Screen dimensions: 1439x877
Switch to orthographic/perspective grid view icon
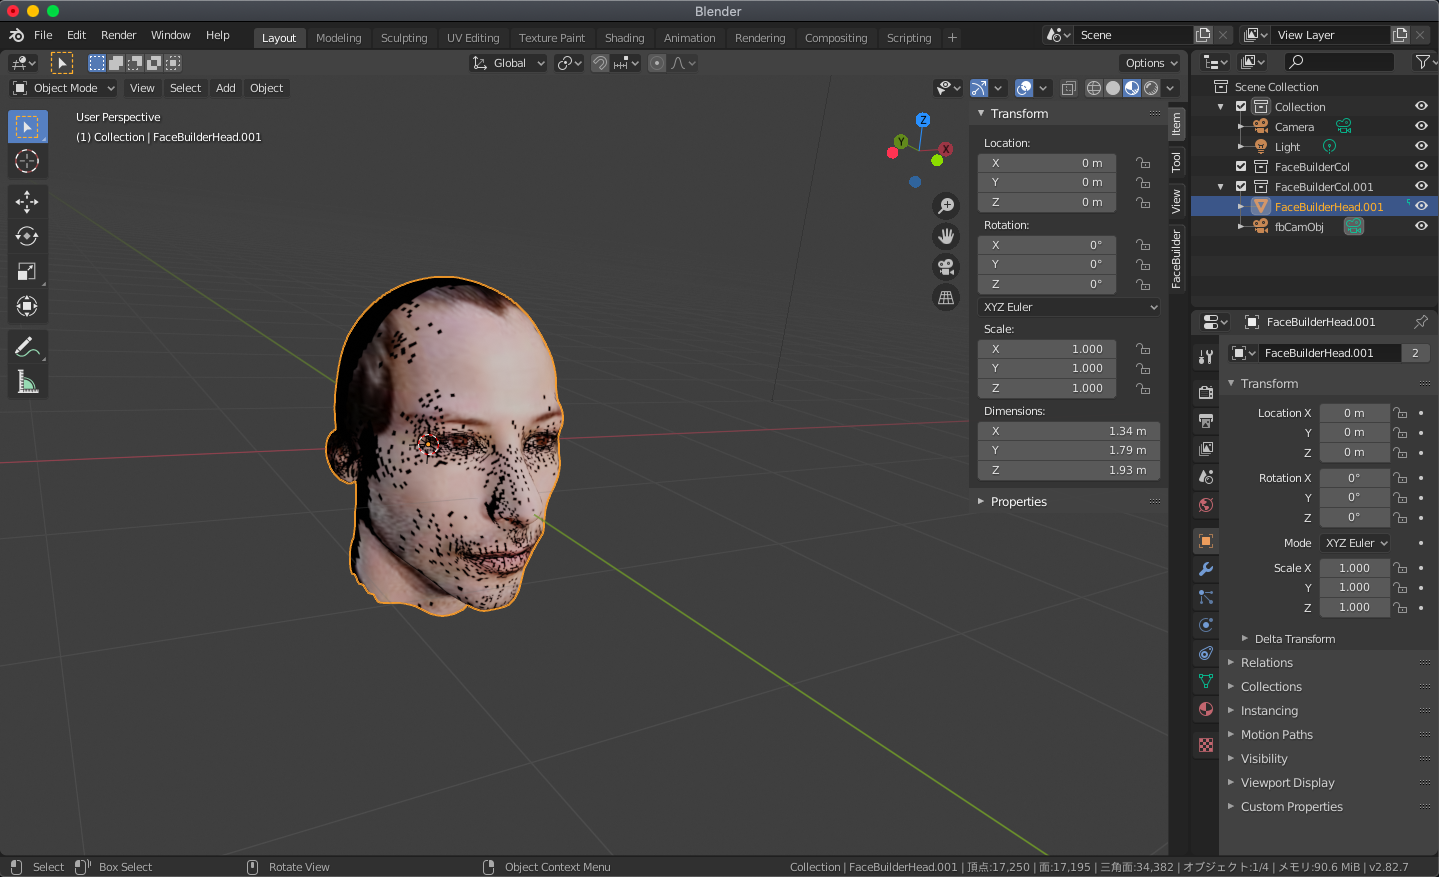(x=945, y=298)
